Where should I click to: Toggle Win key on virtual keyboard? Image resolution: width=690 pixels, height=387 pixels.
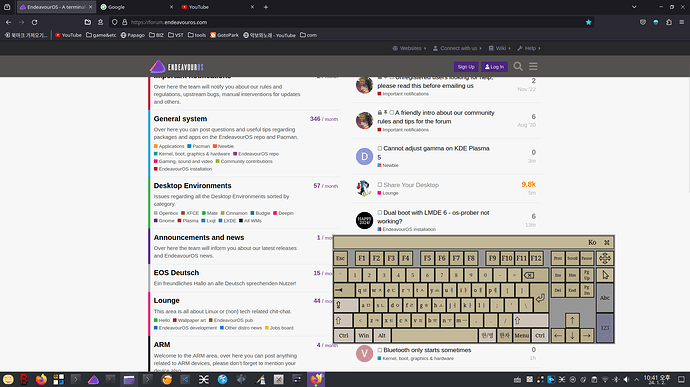tap(363, 335)
